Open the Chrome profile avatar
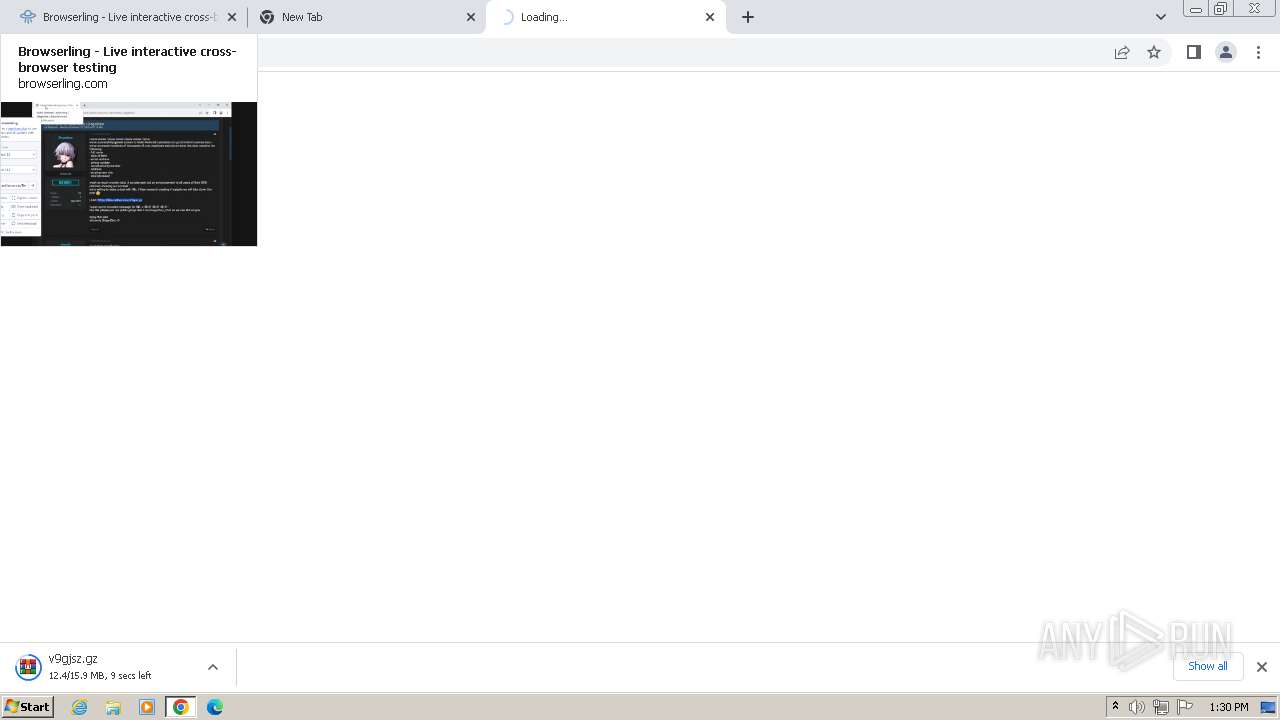The image size is (1280, 720). (1226, 52)
